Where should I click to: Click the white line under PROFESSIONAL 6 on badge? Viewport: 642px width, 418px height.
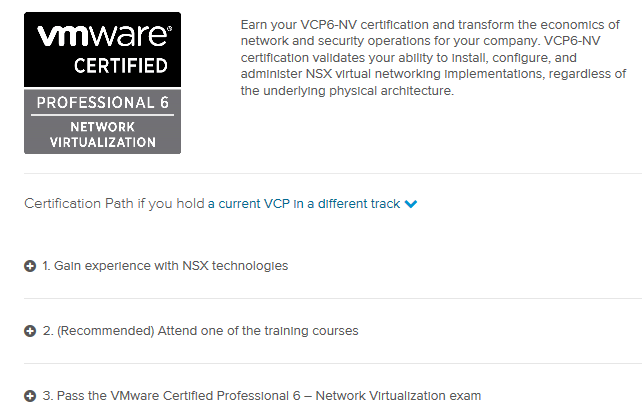[x=102, y=115]
